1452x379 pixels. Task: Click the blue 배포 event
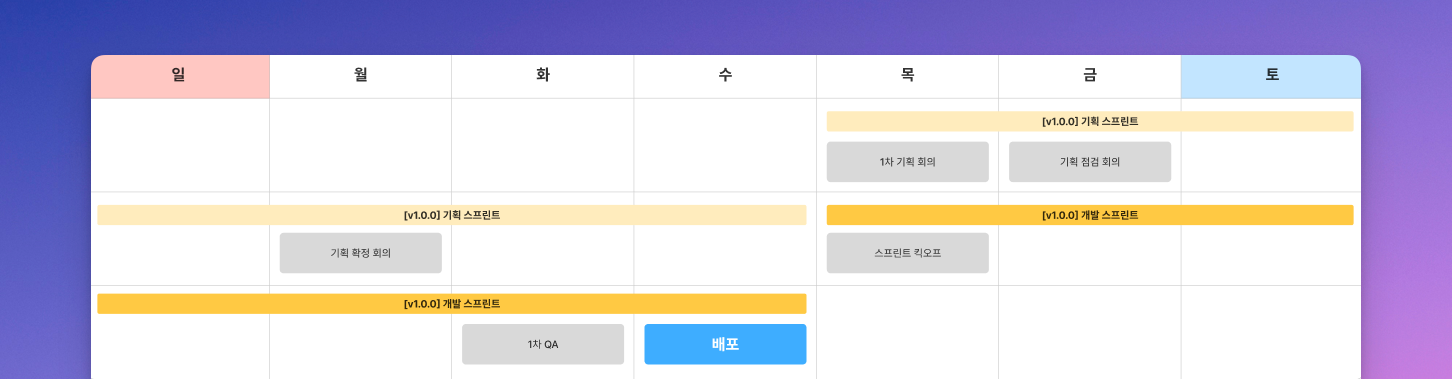tap(725, 344)
